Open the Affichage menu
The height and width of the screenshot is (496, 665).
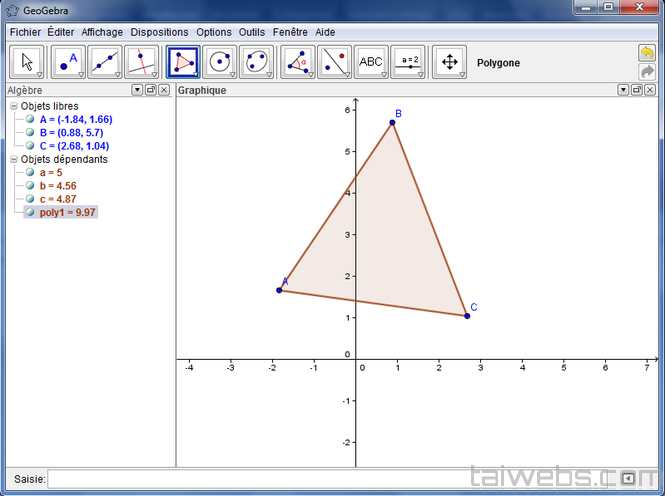(102, 32)
